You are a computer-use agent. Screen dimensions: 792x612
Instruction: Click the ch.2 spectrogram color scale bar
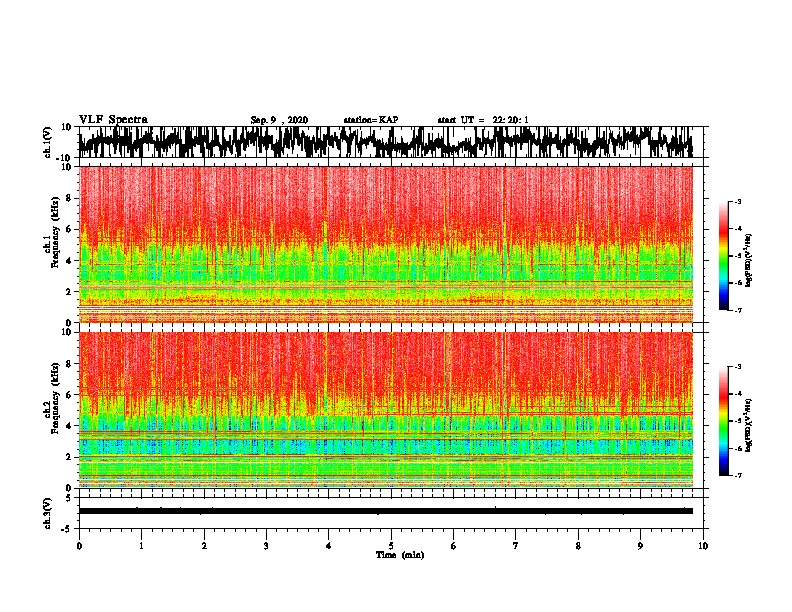tap(723, 421)
